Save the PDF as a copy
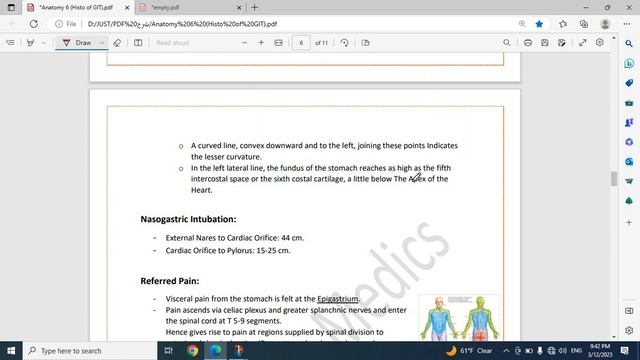This screenshot has height=360, width=640. (x=562, y=42)
